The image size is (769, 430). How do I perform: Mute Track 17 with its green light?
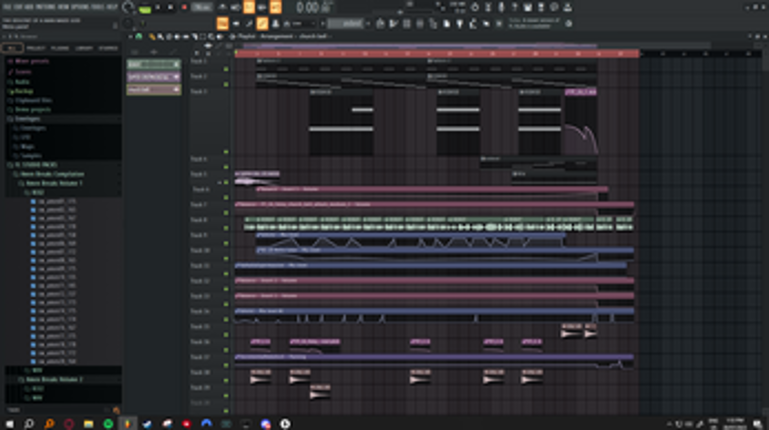coord(226,365)
